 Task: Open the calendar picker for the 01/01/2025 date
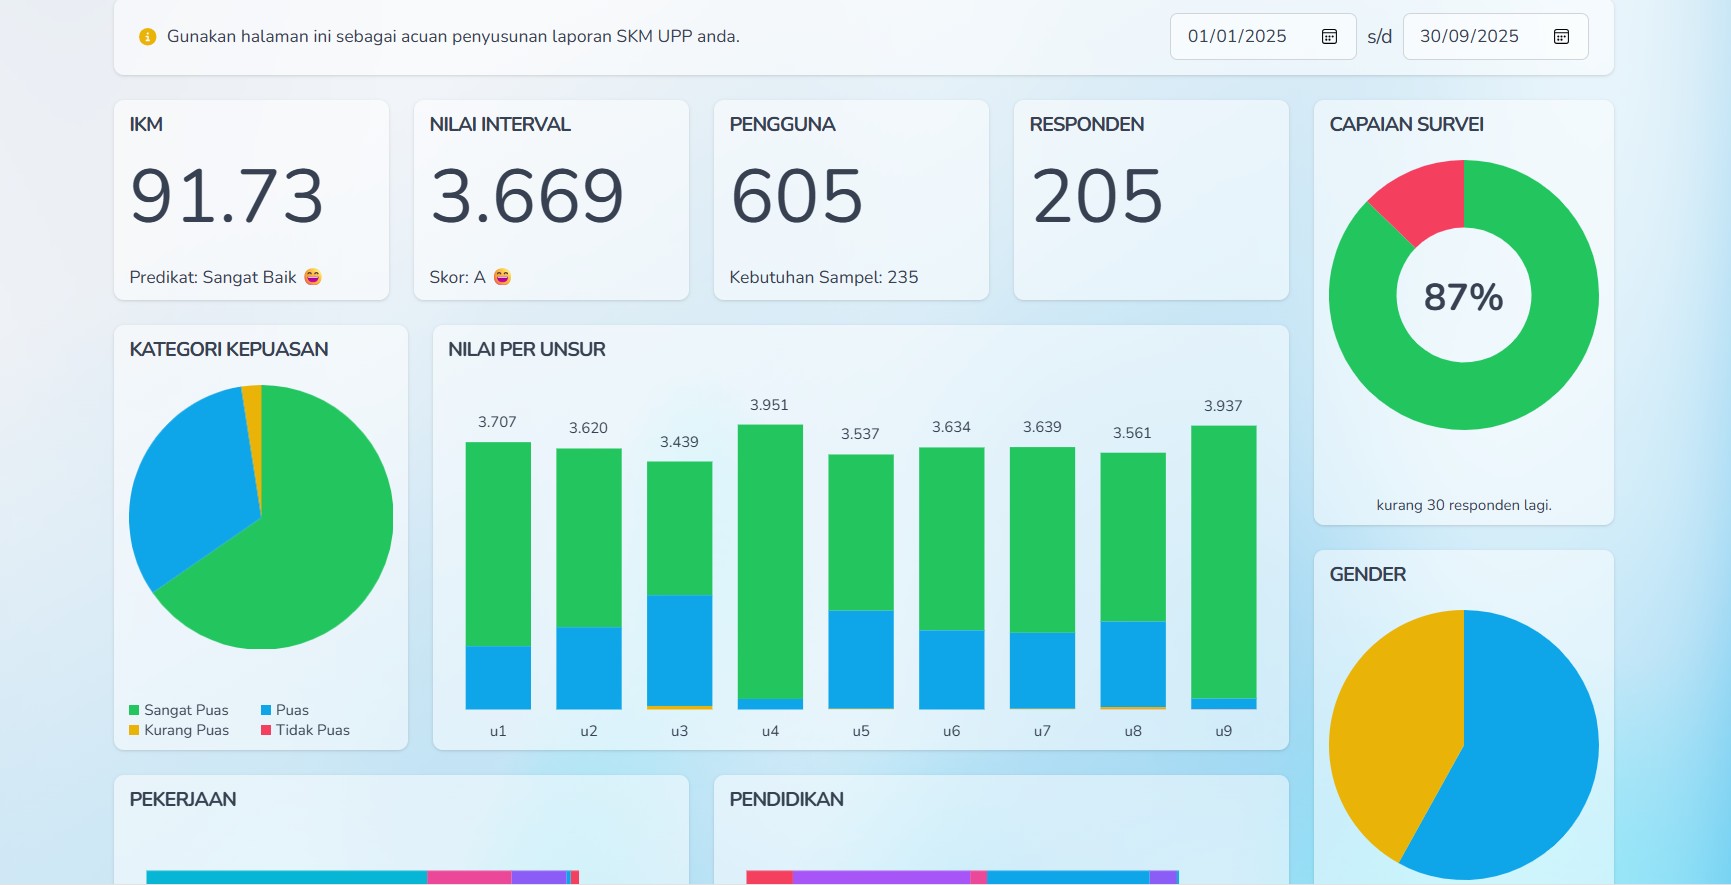[1329, 37]
